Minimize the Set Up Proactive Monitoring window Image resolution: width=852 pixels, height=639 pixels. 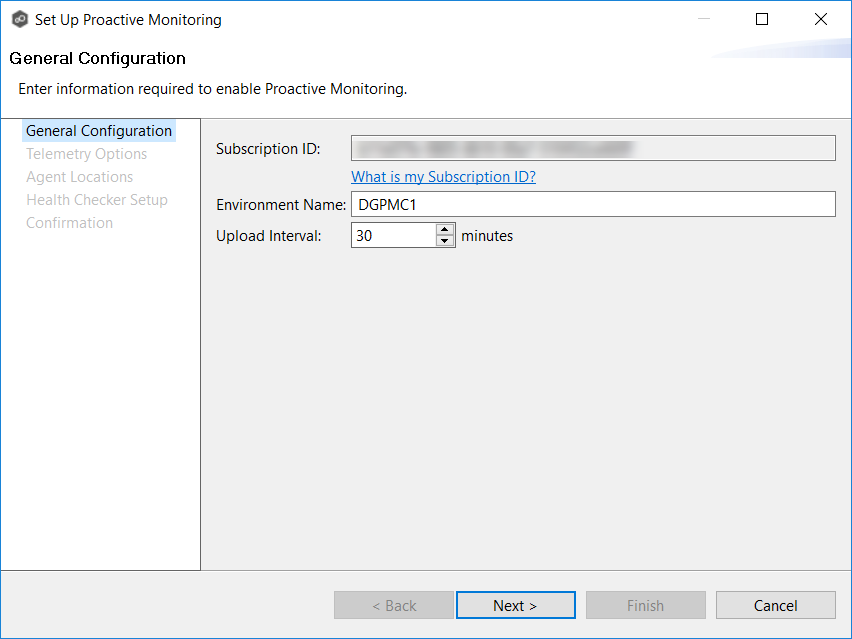(703, 19)
